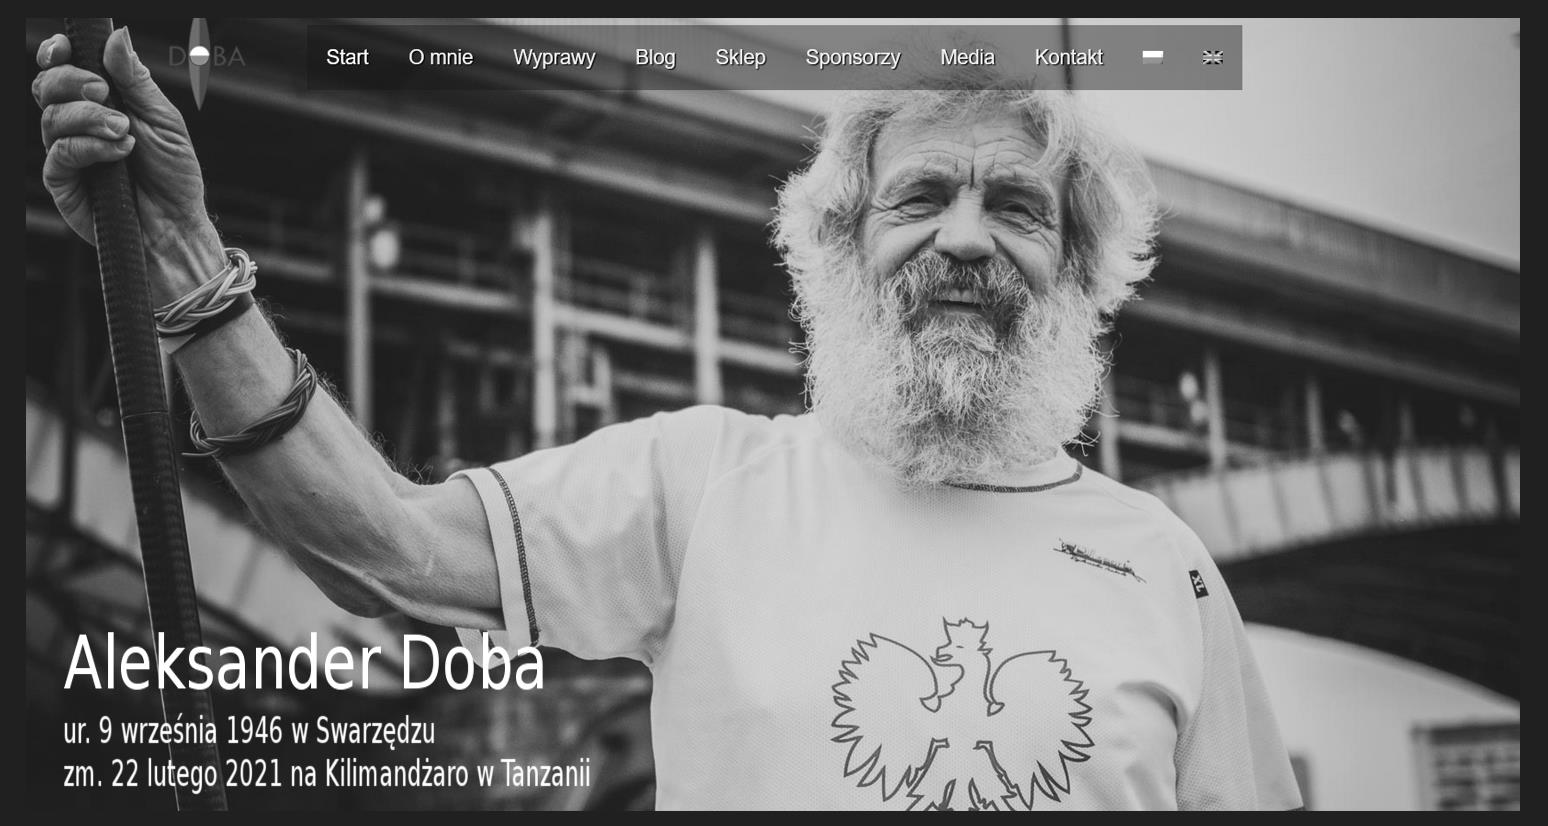Go to the O mnie page
Screen dimensions: 1548x826
(x=440, y=57)
